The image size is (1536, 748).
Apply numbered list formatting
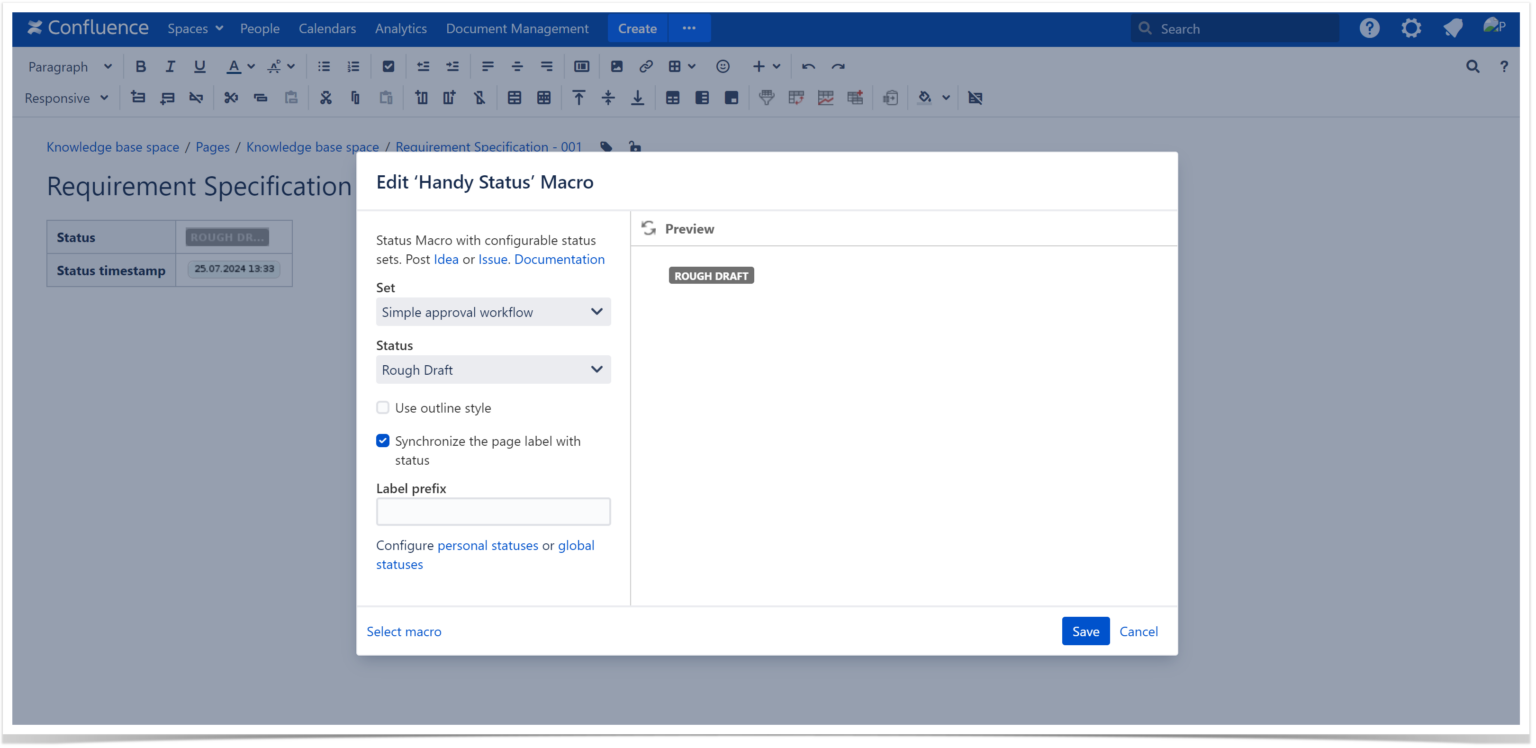(x=353, y=66)
